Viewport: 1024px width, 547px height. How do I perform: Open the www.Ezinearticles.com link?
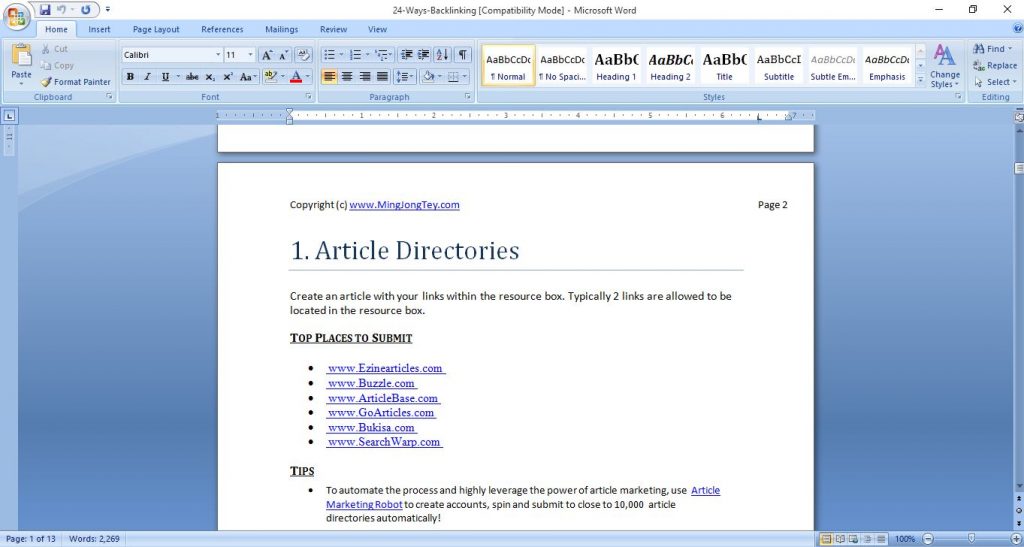[x=385, y=368]
